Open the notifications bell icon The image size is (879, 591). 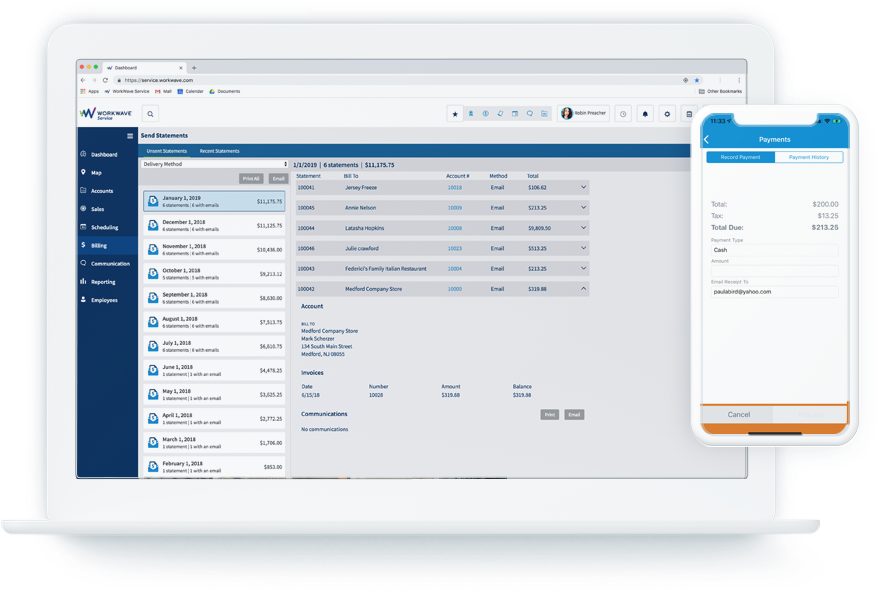click(x=645, y=114)
